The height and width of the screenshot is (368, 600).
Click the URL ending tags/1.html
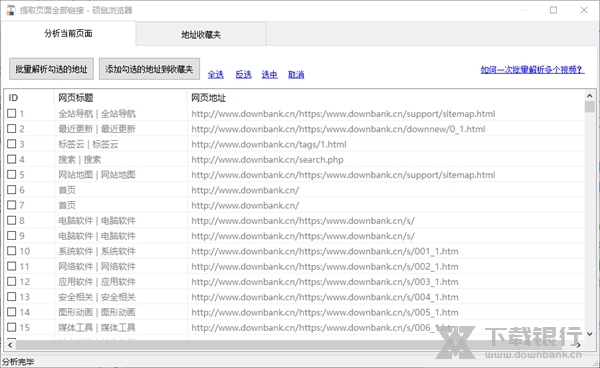[269, 144]
